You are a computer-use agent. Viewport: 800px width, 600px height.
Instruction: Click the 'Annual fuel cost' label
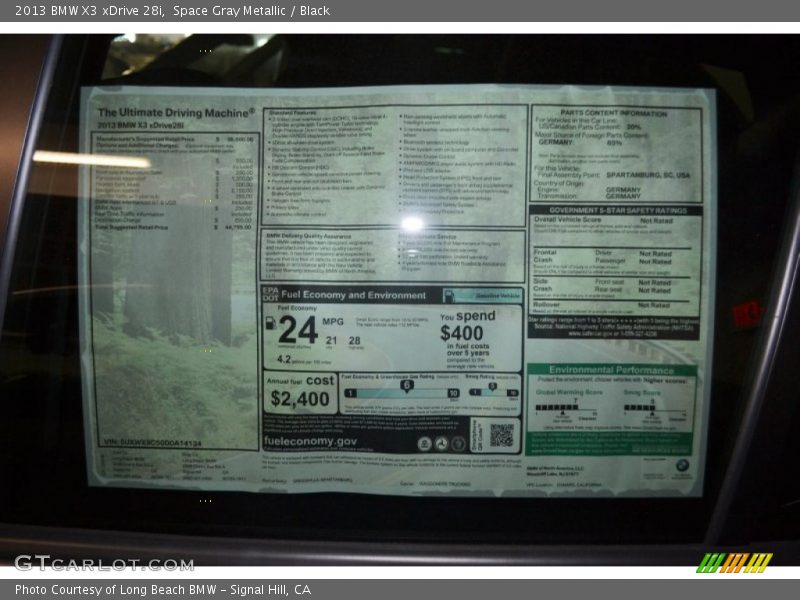point(300,381)
